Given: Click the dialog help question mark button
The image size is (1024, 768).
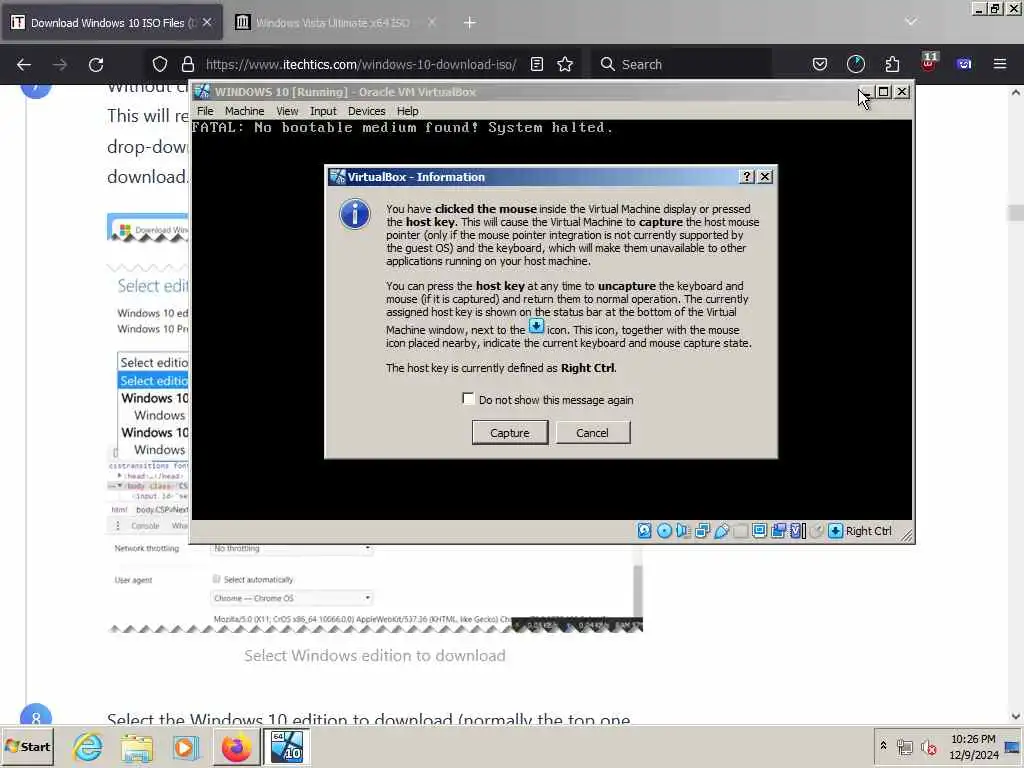Looking at the screenshot, I should pos(746,176).
